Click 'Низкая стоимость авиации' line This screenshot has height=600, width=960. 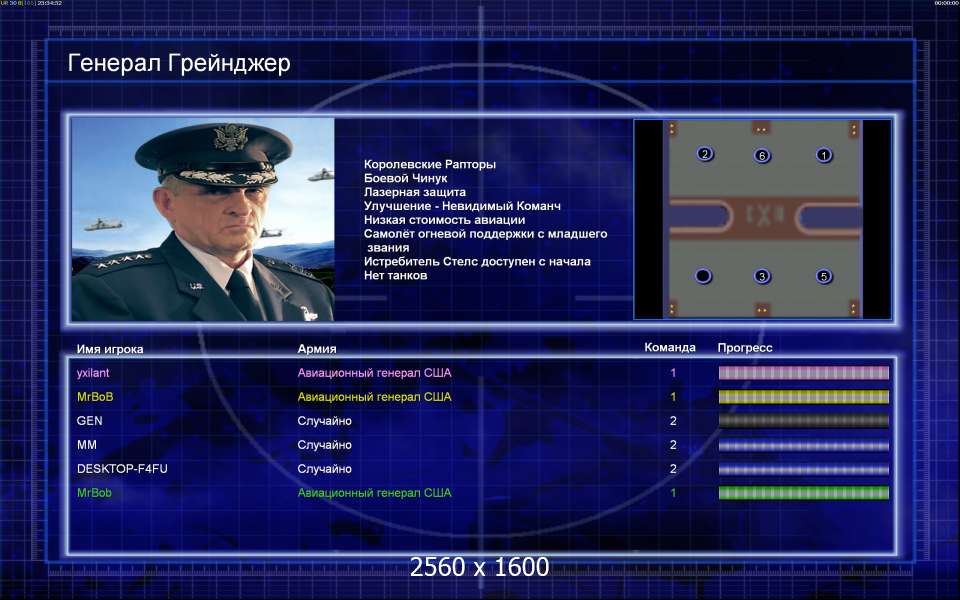(x=444, y=220)
